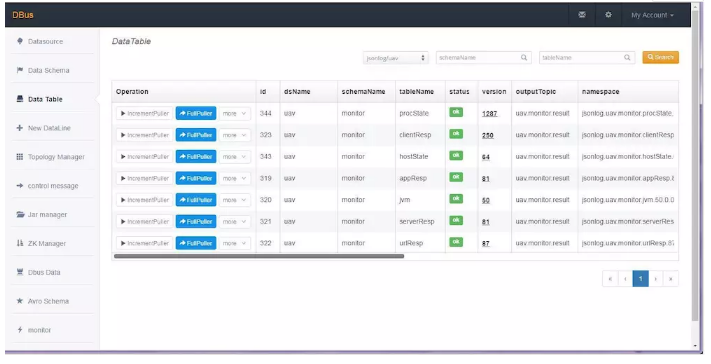Go to last page with double-right arrow
This screenshot has height=364, width=711.
coord(671,279)
